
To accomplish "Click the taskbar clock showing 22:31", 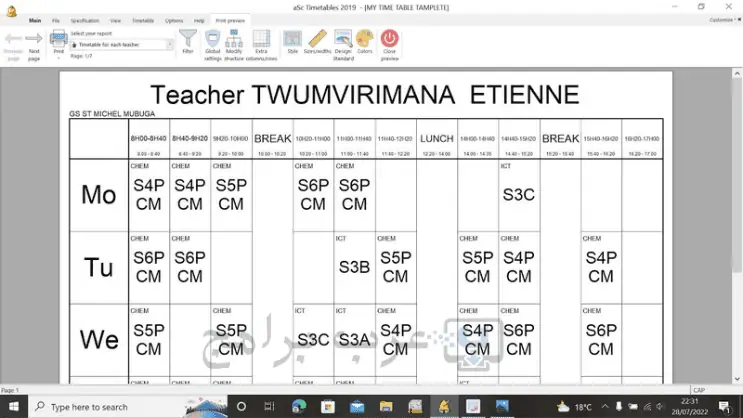I will 689,406.
